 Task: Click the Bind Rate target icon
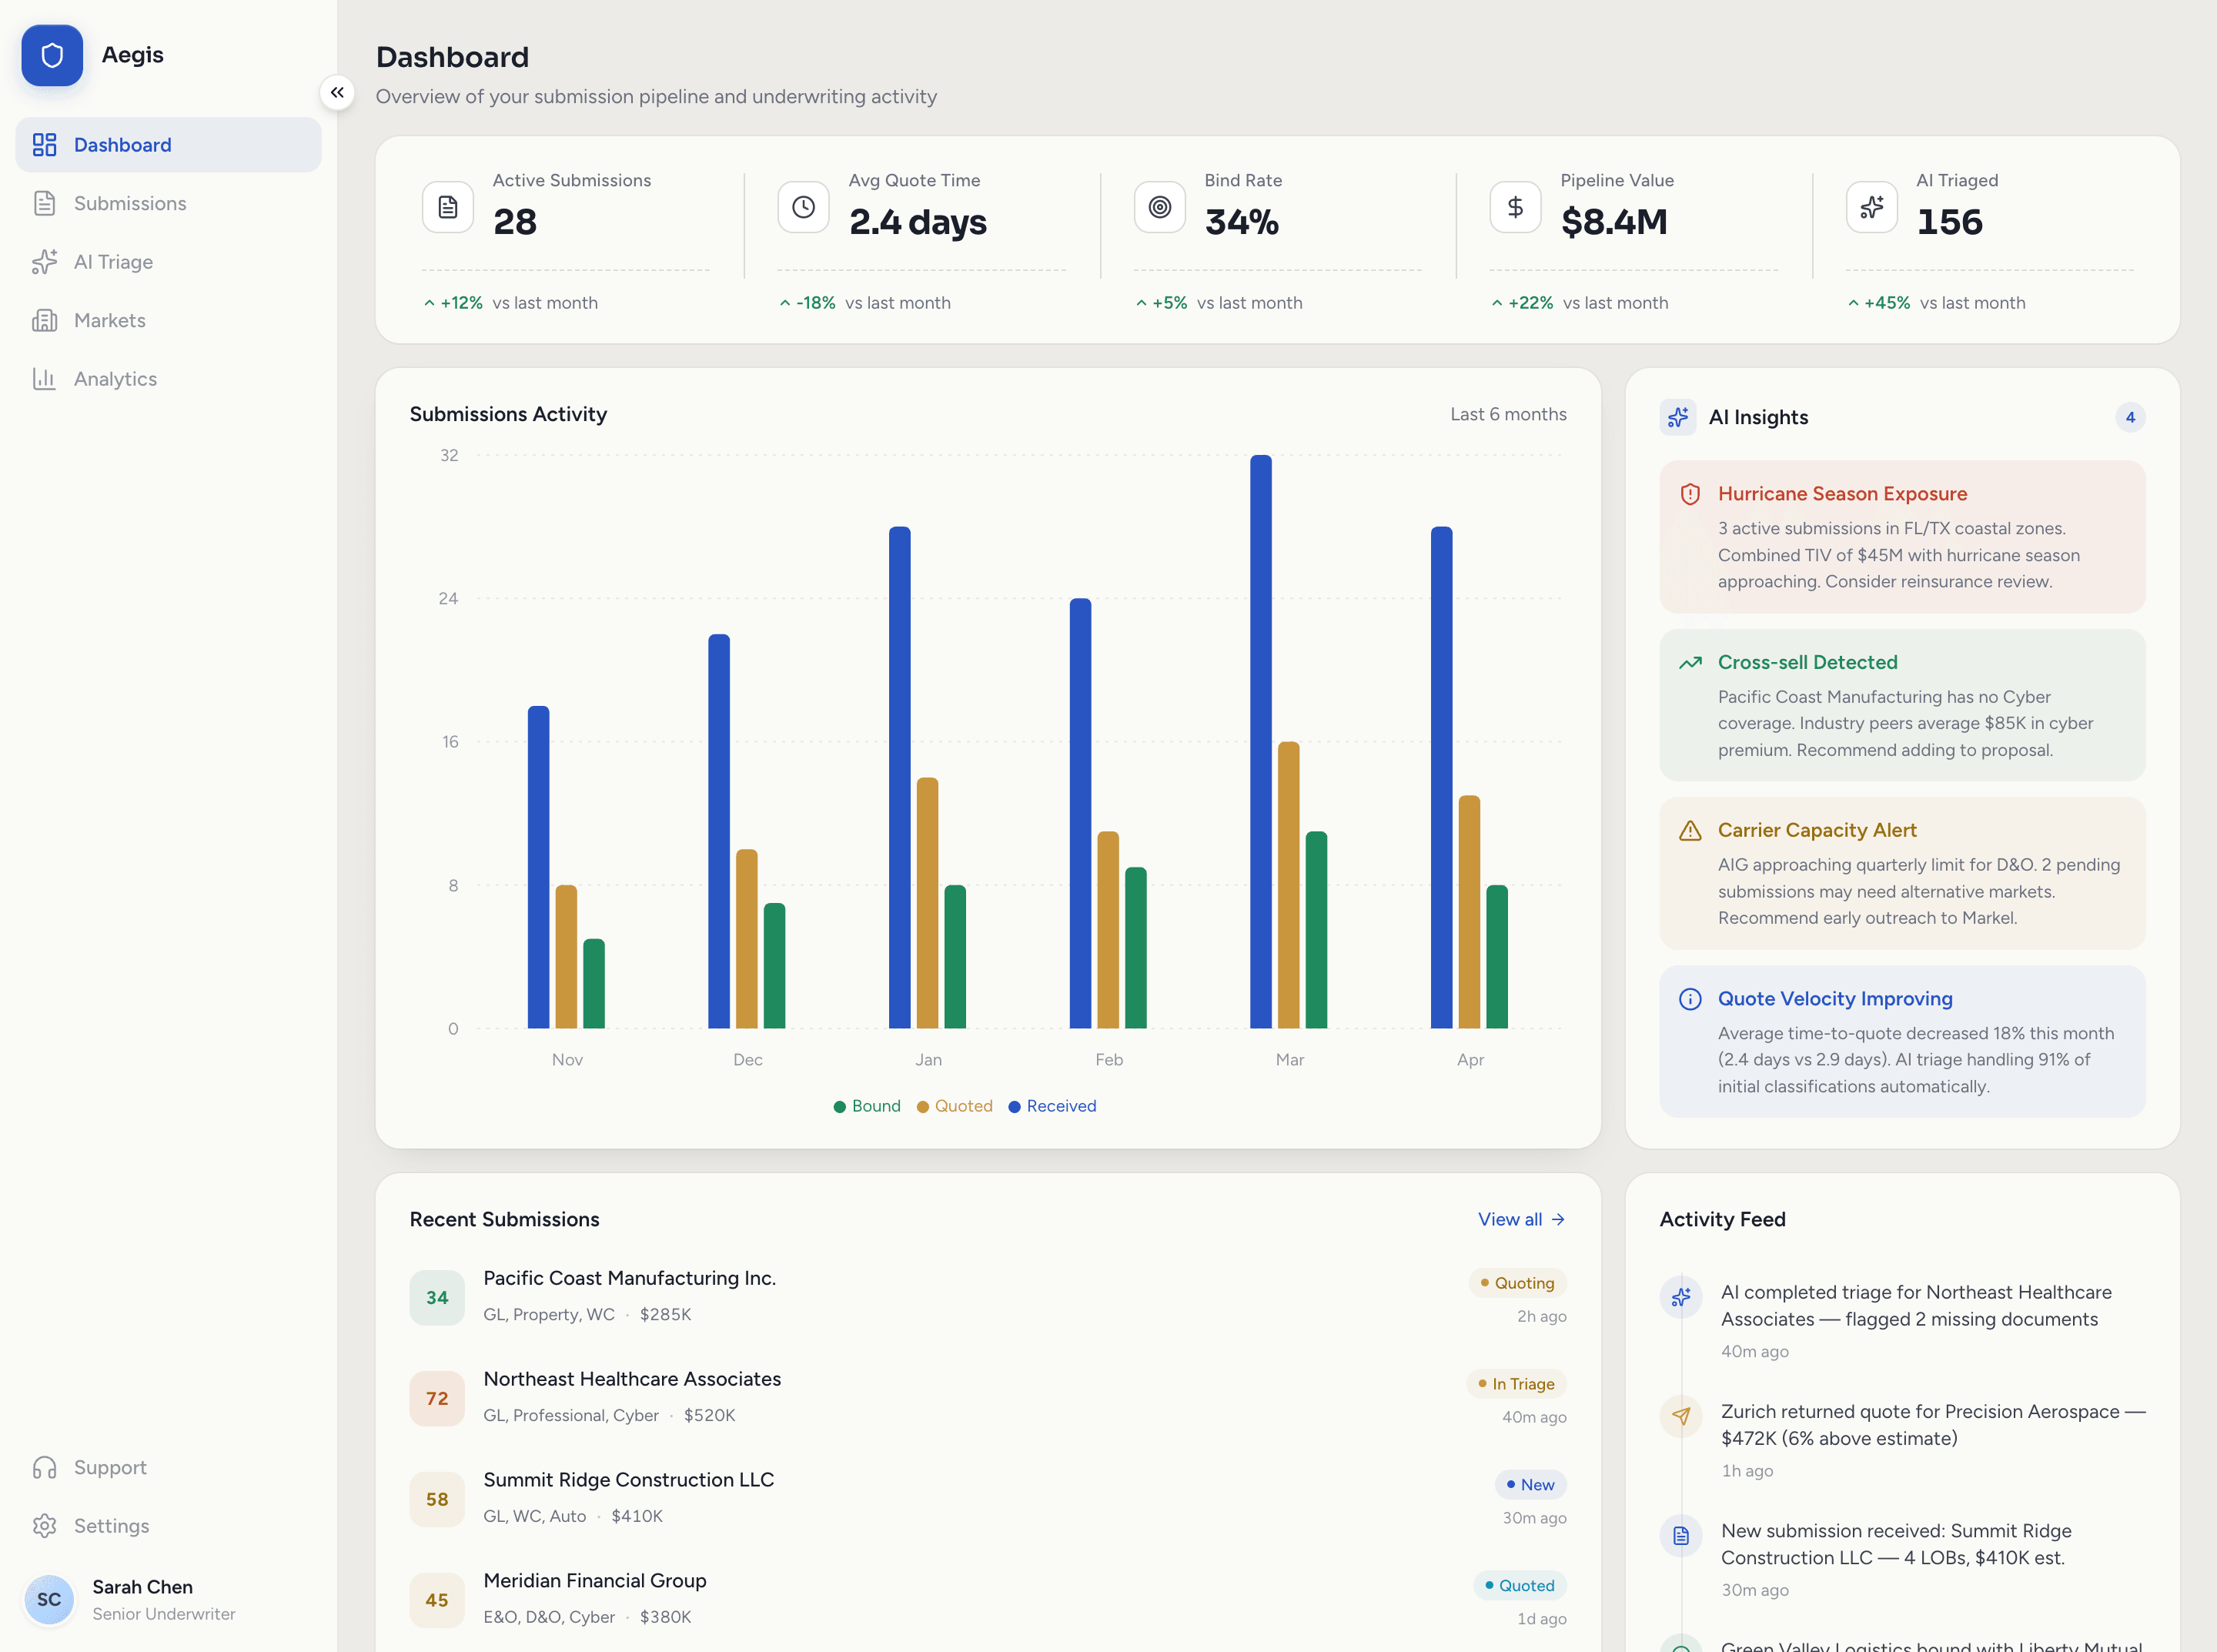coord(1160,207)
